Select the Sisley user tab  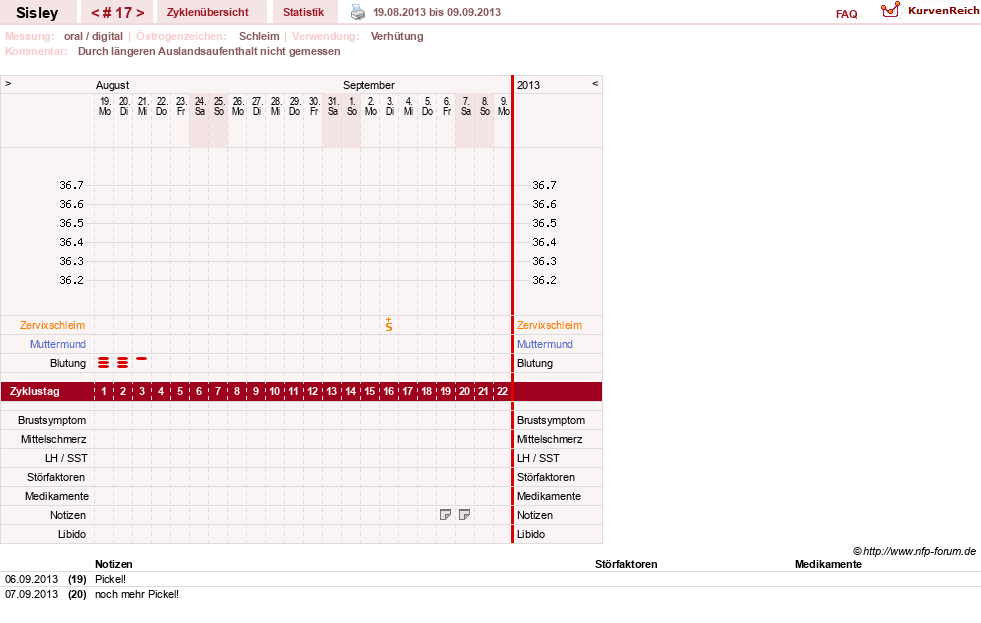pos(37,13)
